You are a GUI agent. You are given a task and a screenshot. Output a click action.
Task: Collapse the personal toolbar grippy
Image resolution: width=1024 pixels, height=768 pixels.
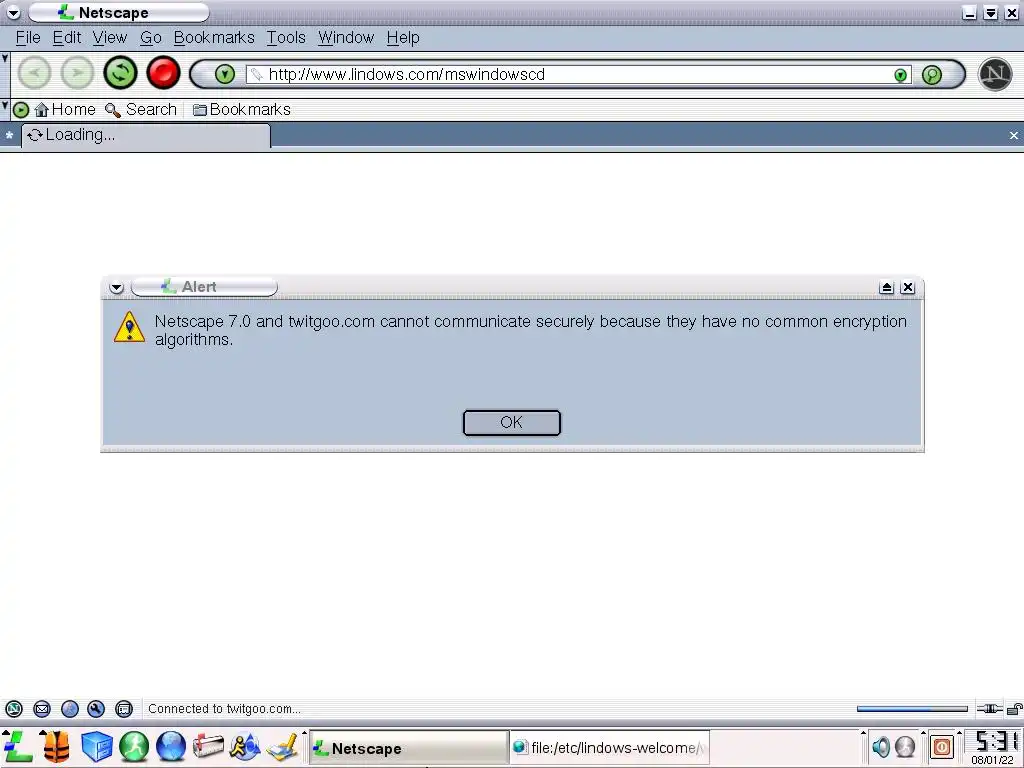click(5, 104)
